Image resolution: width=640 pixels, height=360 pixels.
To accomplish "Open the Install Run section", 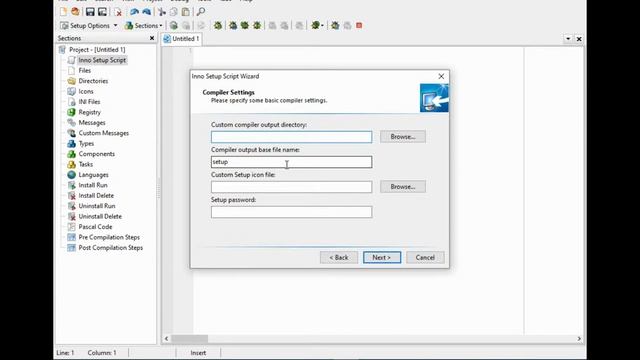I will [x=93, y=185].
